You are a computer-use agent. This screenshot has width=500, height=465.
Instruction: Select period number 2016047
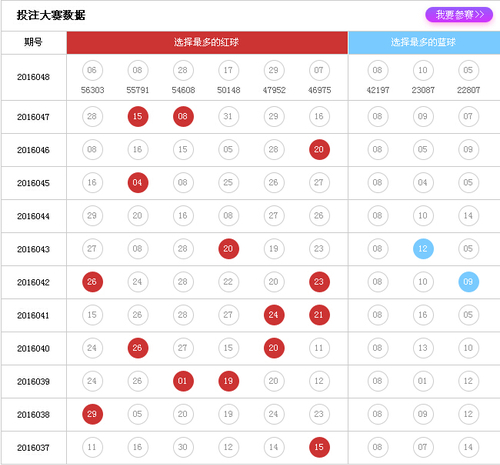coord(33,117)
